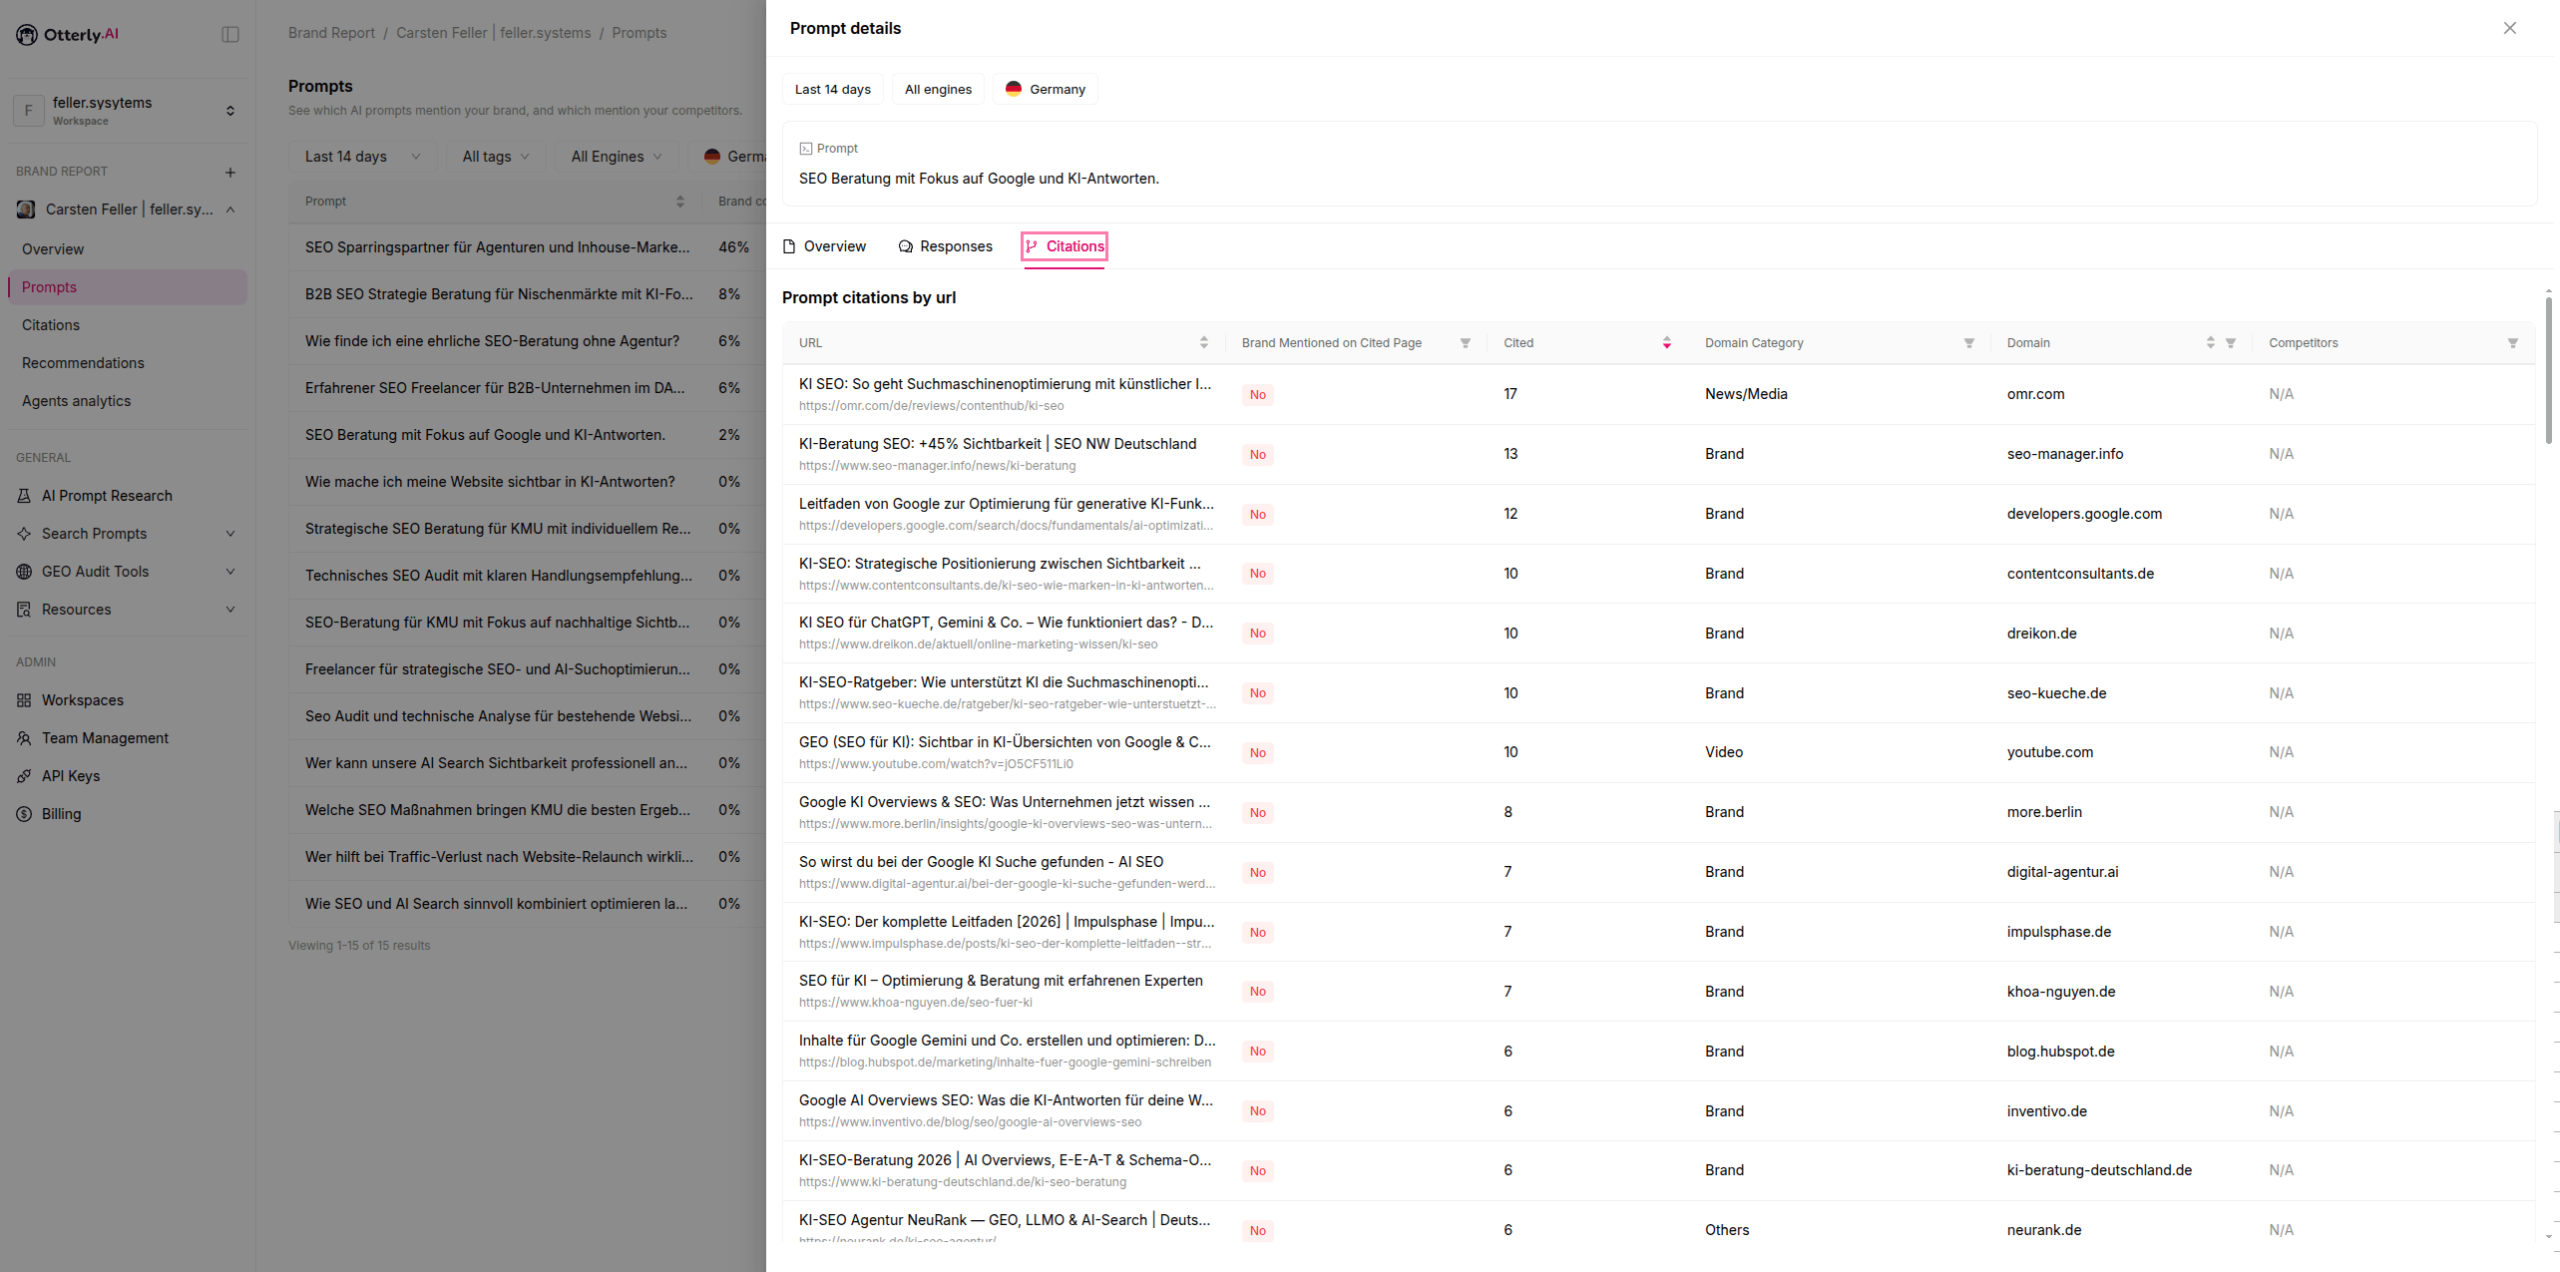This screenshot has width=2560, height=1272.
Task: Click the Workspaces grid icon
Action: (x=24, y=700)
